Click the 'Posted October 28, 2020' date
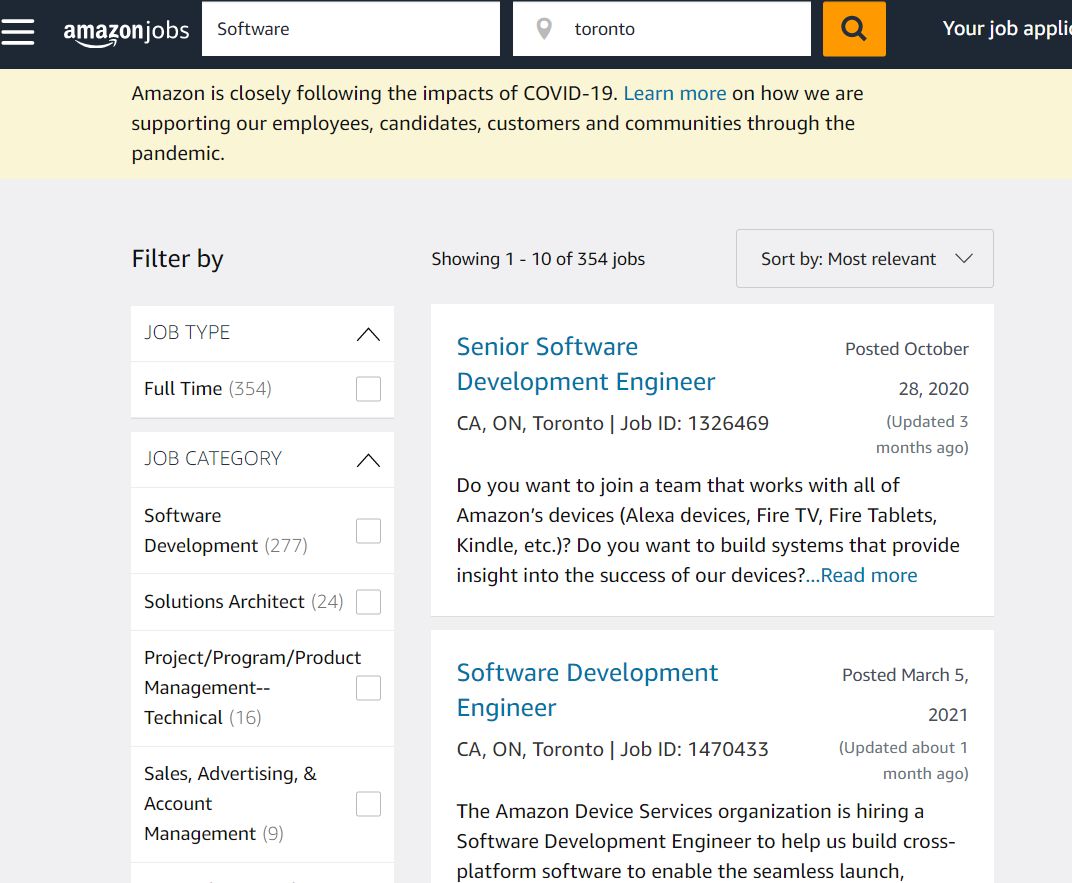The height and width of the screenshot is (883, 1072). click(x=907, y=368)
